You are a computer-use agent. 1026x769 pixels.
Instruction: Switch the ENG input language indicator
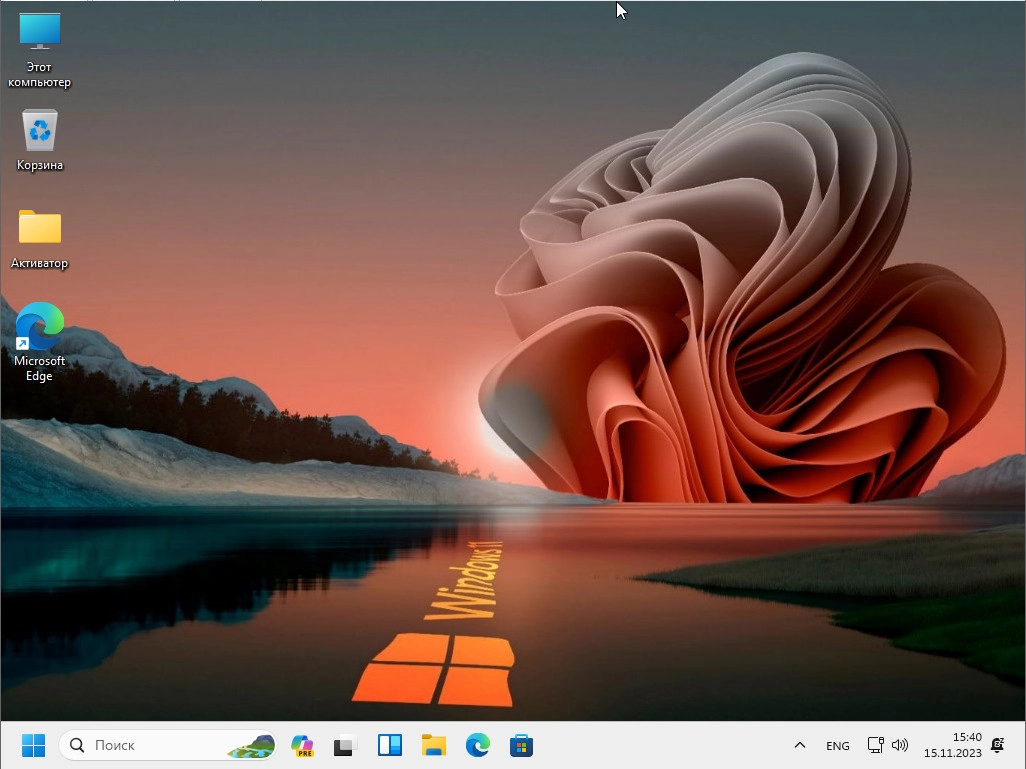(x=838, y=745)
